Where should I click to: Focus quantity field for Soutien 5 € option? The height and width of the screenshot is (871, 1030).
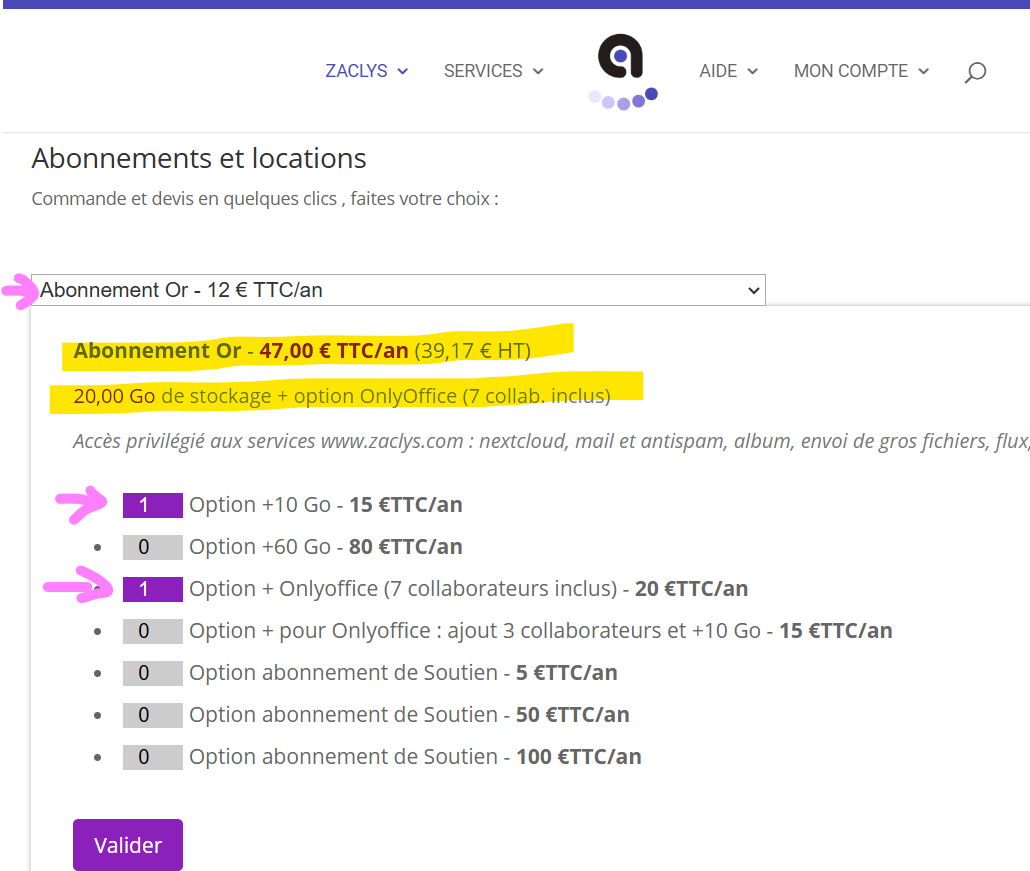[x=152, y=673]
